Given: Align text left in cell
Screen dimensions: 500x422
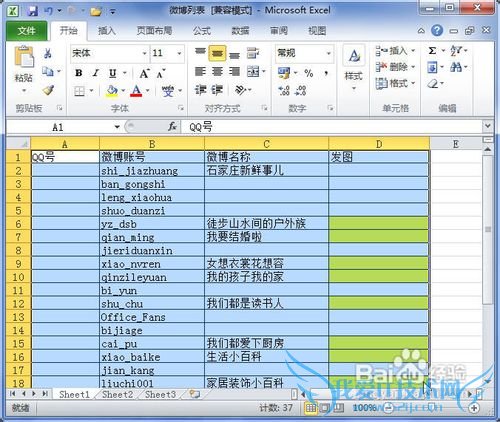Looking at the screenshot, I should pyautogui.click(x=200, y=71).
